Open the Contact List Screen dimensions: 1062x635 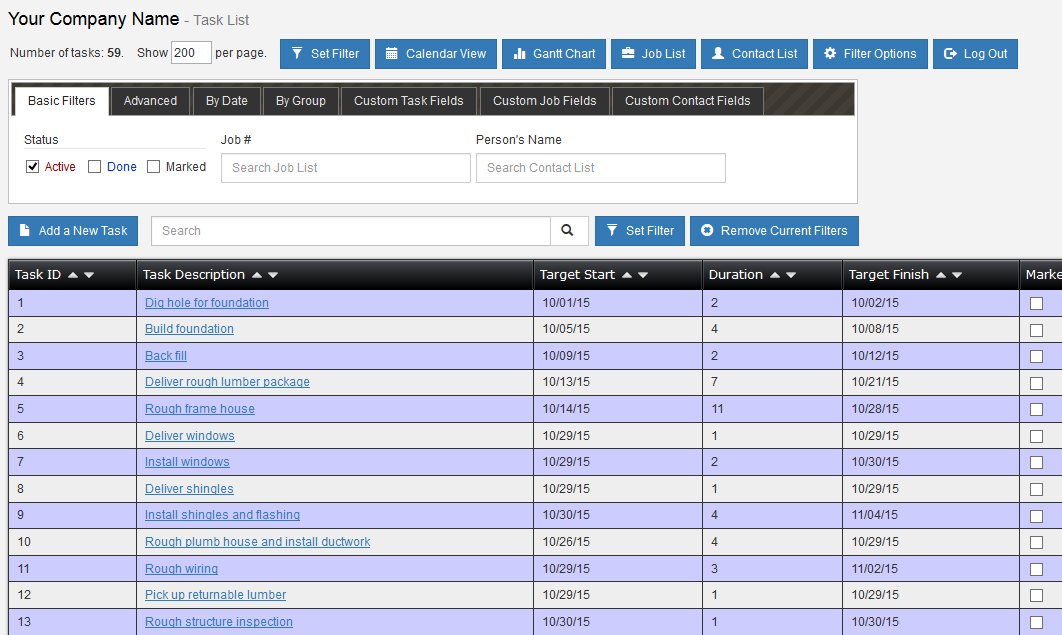[754, 54]
